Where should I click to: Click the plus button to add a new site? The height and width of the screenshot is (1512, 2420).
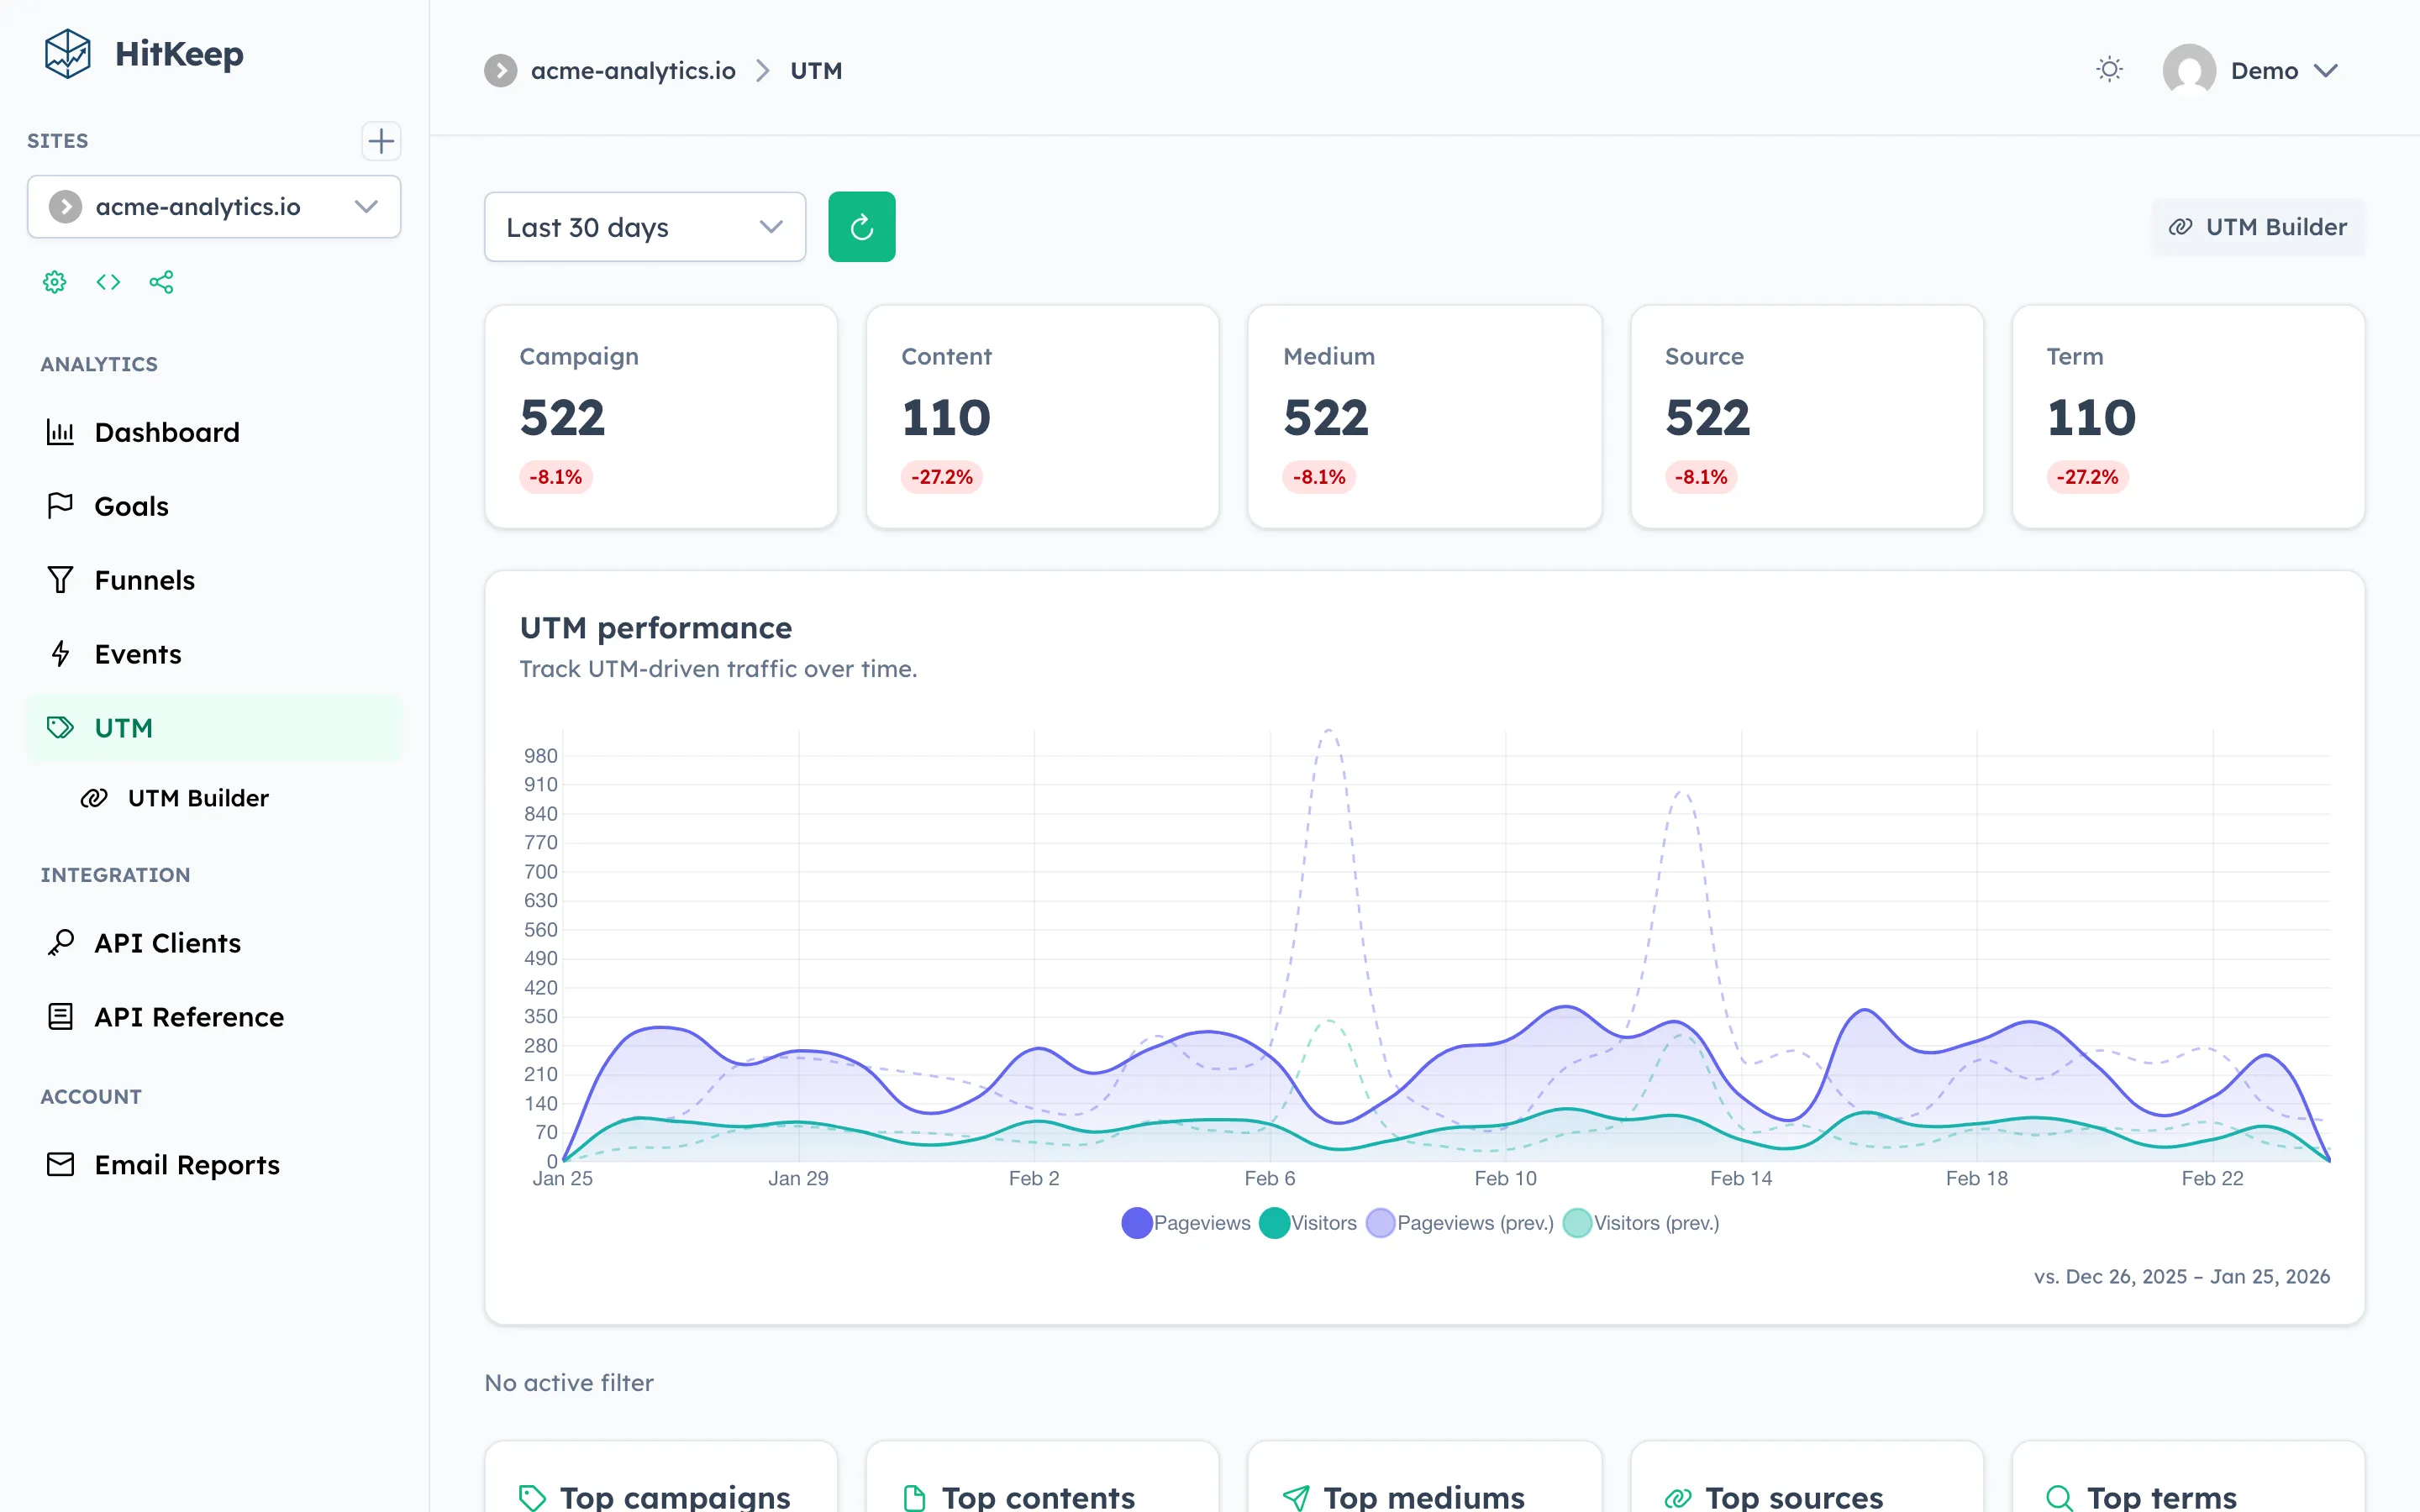coord(380,140)
